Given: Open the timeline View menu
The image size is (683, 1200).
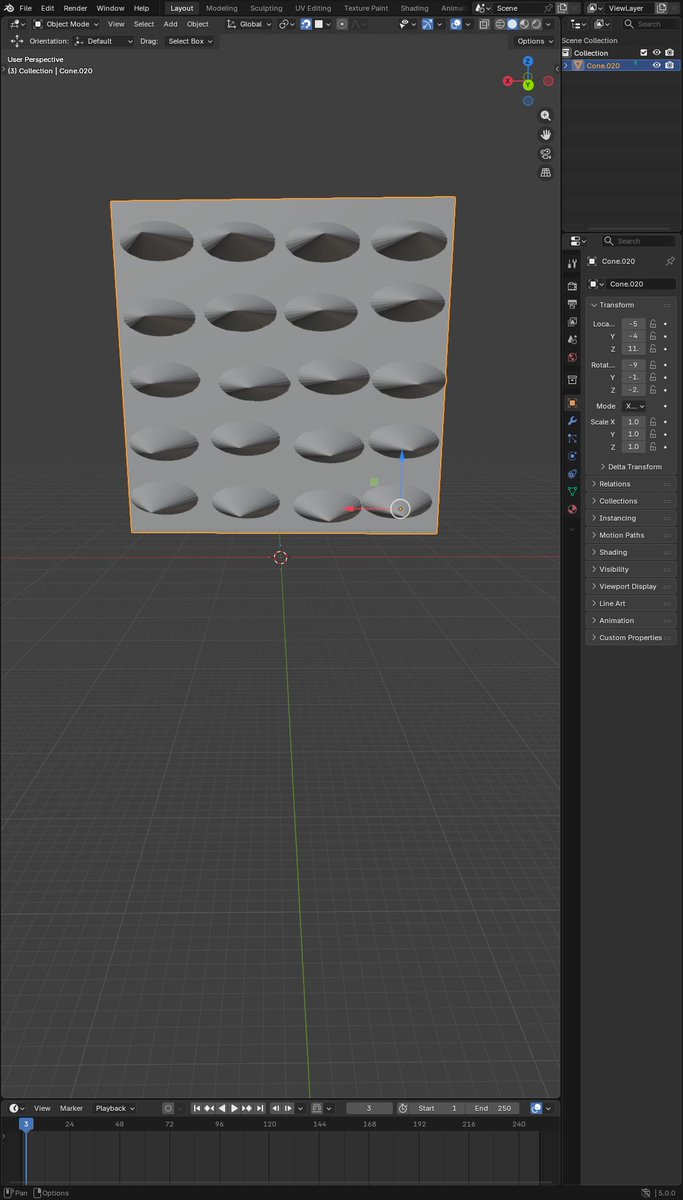Looking at the screenshot, I should tap(42, 1108).
